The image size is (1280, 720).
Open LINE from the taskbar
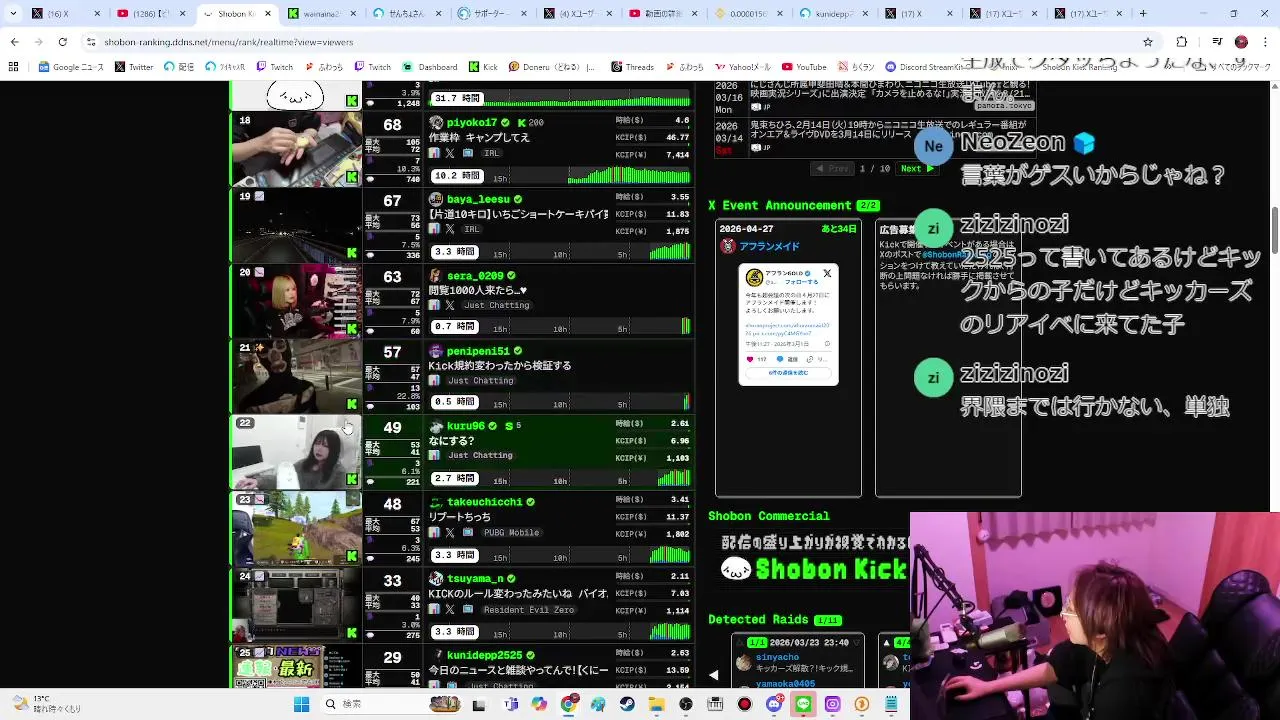(803, 704)
